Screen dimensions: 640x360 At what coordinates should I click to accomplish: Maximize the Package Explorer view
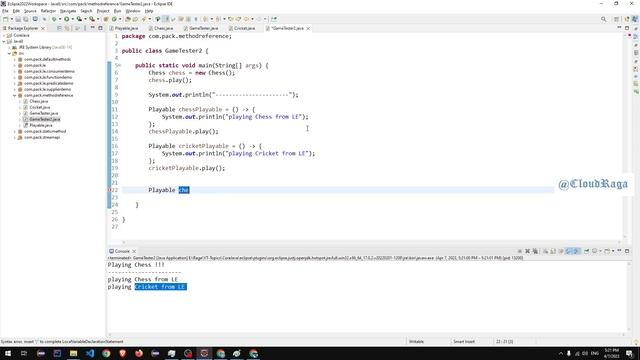tap(100, 28)
